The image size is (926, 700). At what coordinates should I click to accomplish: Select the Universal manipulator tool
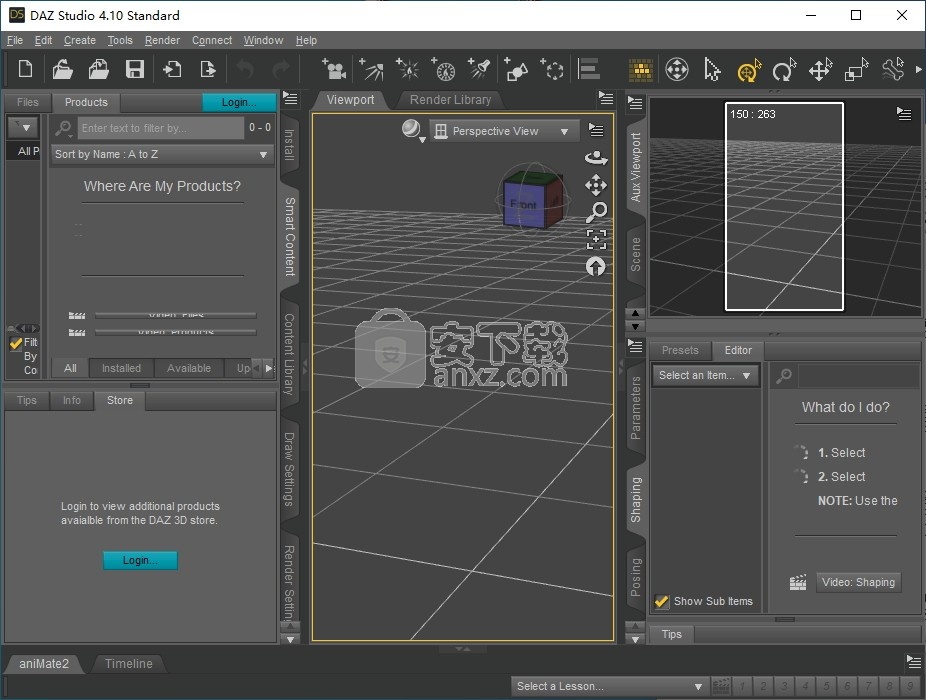point(748,70)
